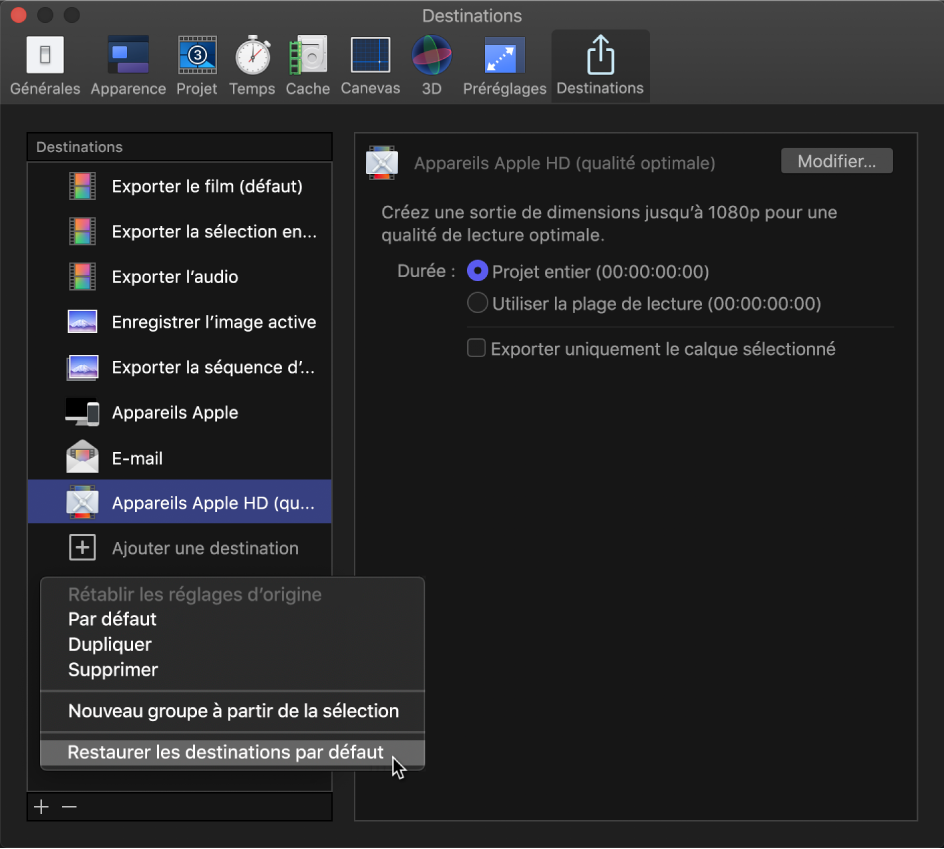
Task: Click Ajouter une destination in list
Action: coord(204,548)
